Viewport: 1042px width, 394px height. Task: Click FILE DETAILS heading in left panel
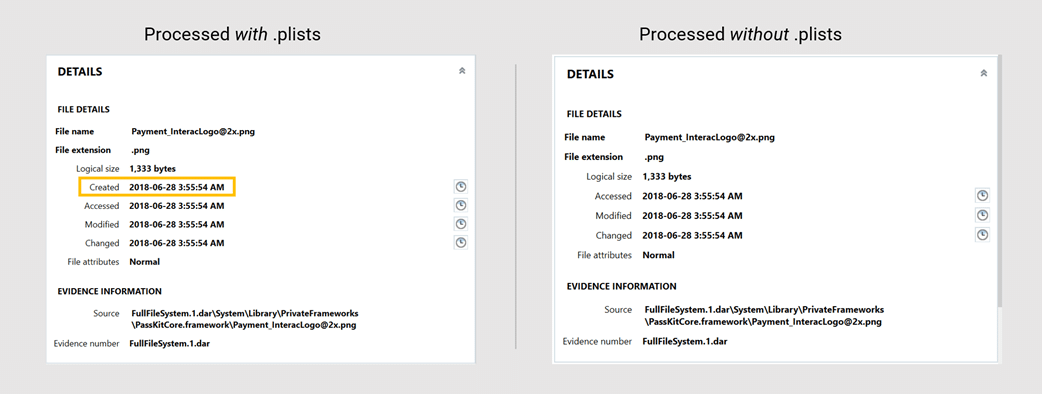[x=84, y=110]
